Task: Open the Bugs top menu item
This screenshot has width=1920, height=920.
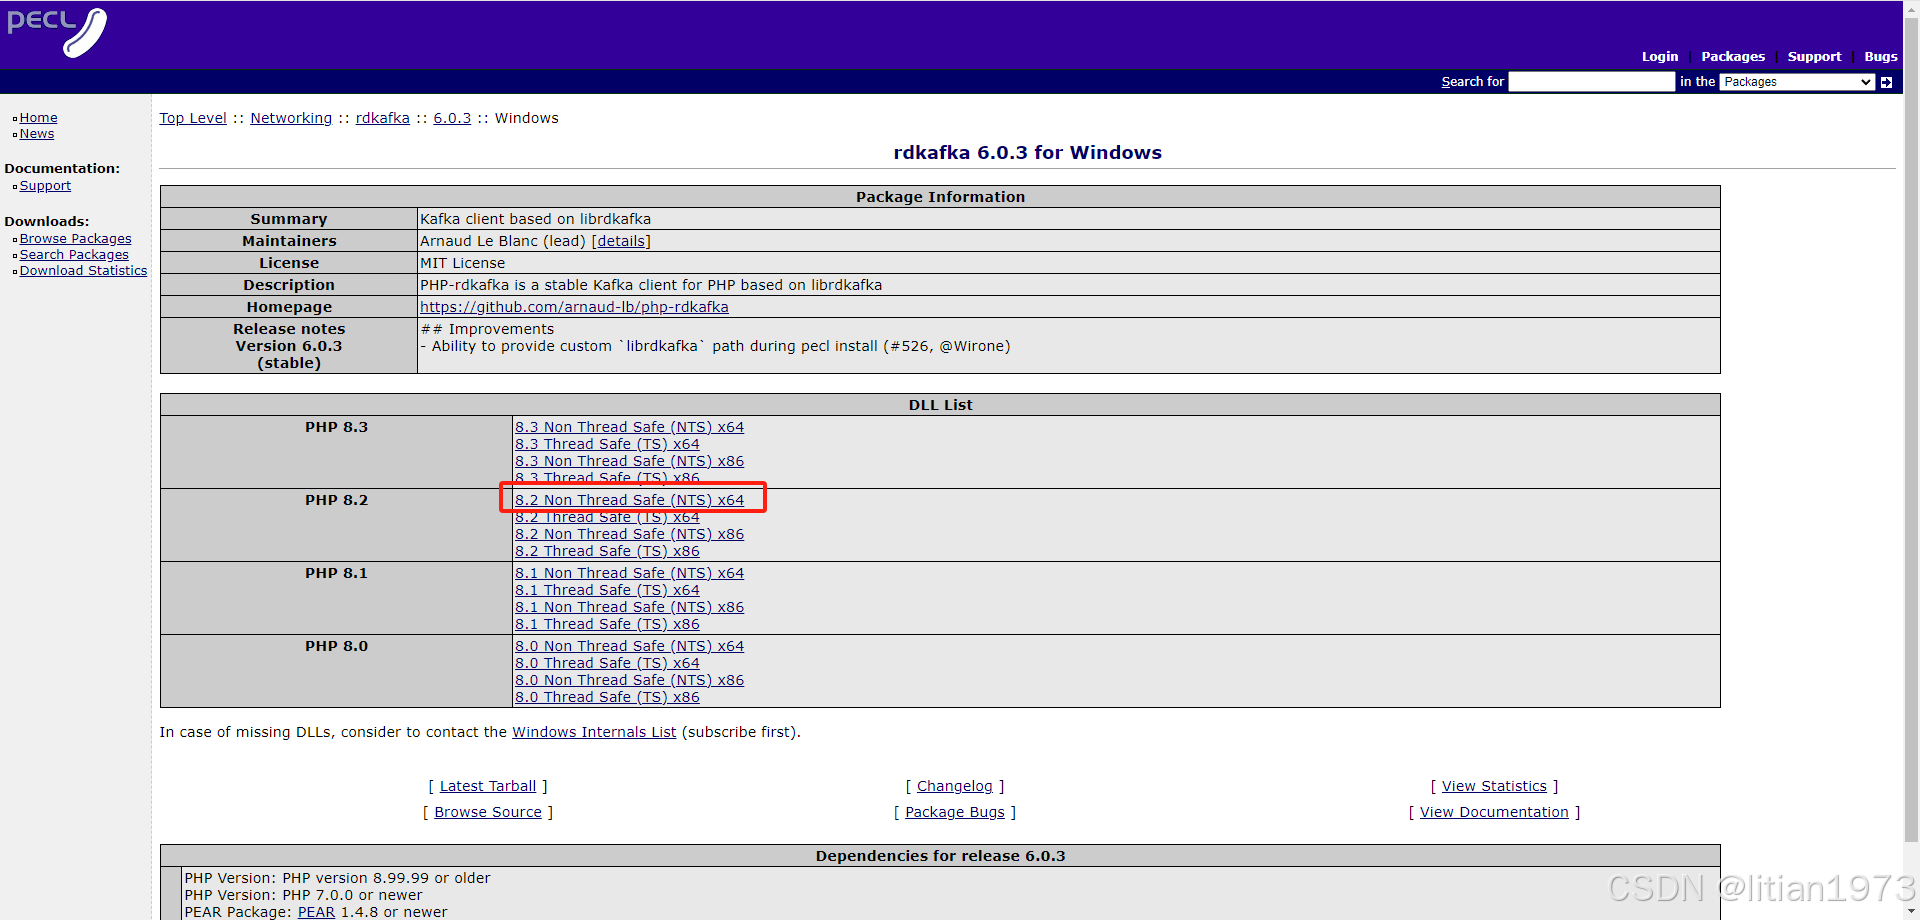Action: 1881,57
